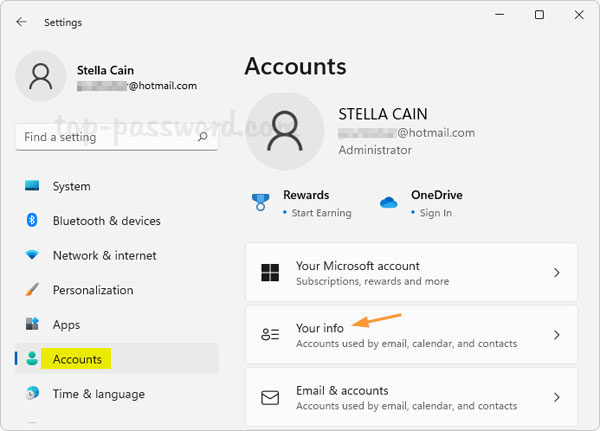The width and height of the screenshot is (600, 431).
Task: Expand Email & accounts chevron
Action: [x=557, y=397]
